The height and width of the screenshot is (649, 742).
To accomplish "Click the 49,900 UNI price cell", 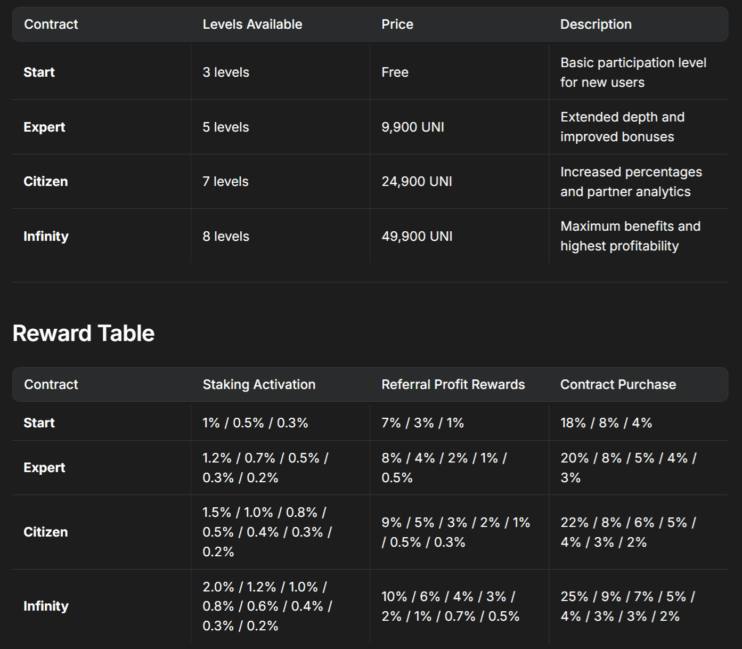I will pyautogui.click(x=421, y=236).
